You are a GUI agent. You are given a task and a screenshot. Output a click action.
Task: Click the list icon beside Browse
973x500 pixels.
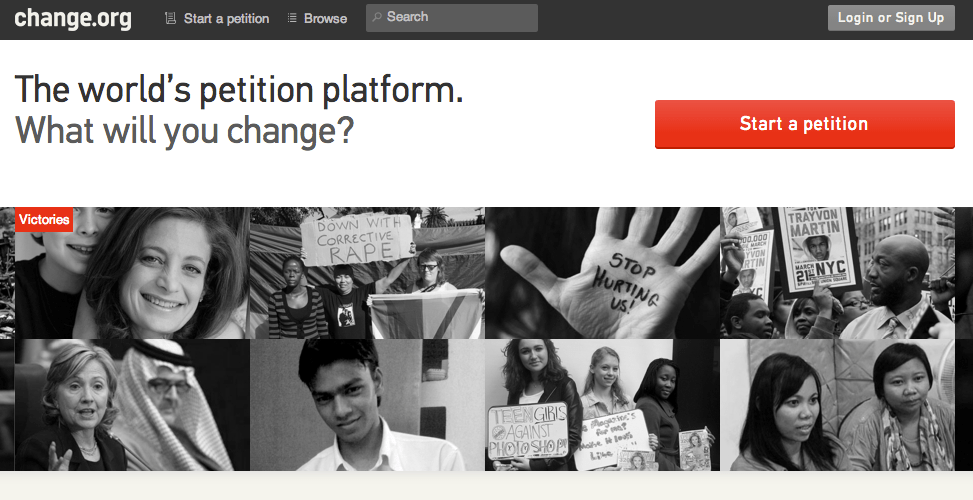(292, 18)
